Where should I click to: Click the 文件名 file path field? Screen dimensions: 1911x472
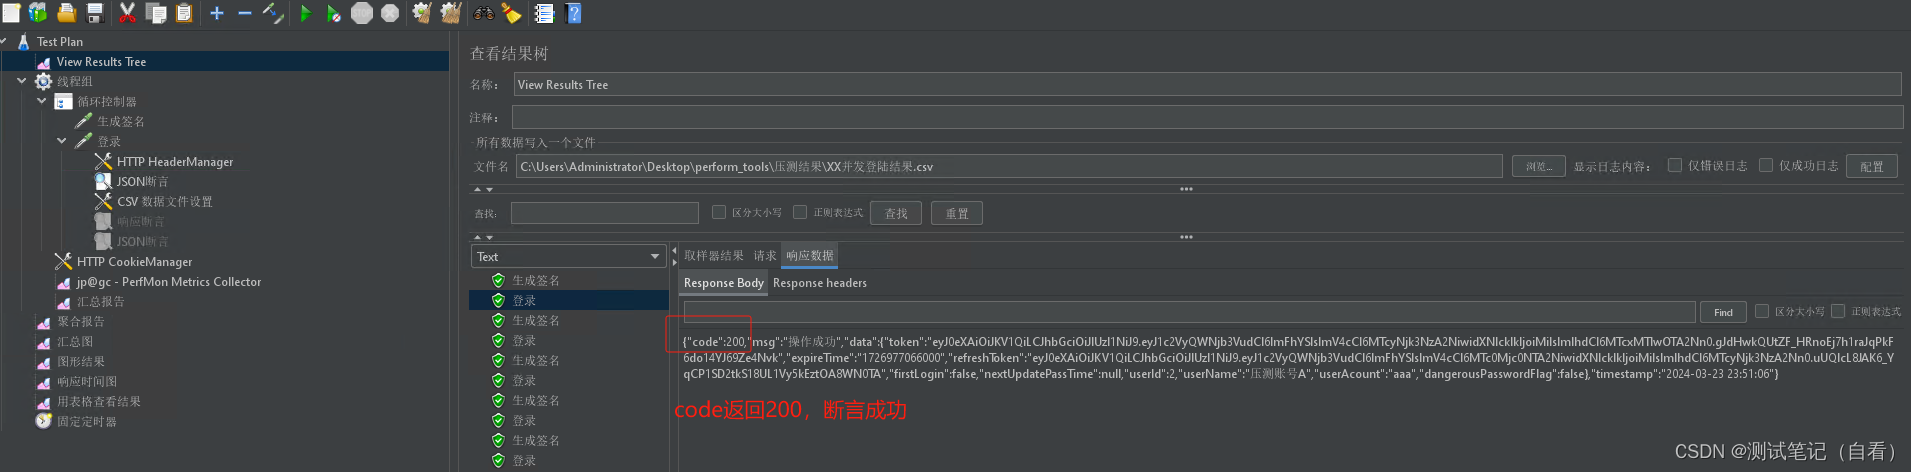pyautogui.click(x=1009, y=166)
